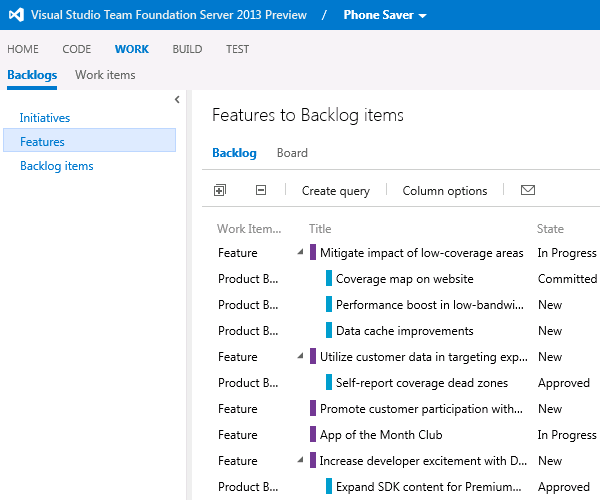Viewport: 600px width, 500px height.
Task: Collapse the Utilize customer data feature
Action: 301,357
